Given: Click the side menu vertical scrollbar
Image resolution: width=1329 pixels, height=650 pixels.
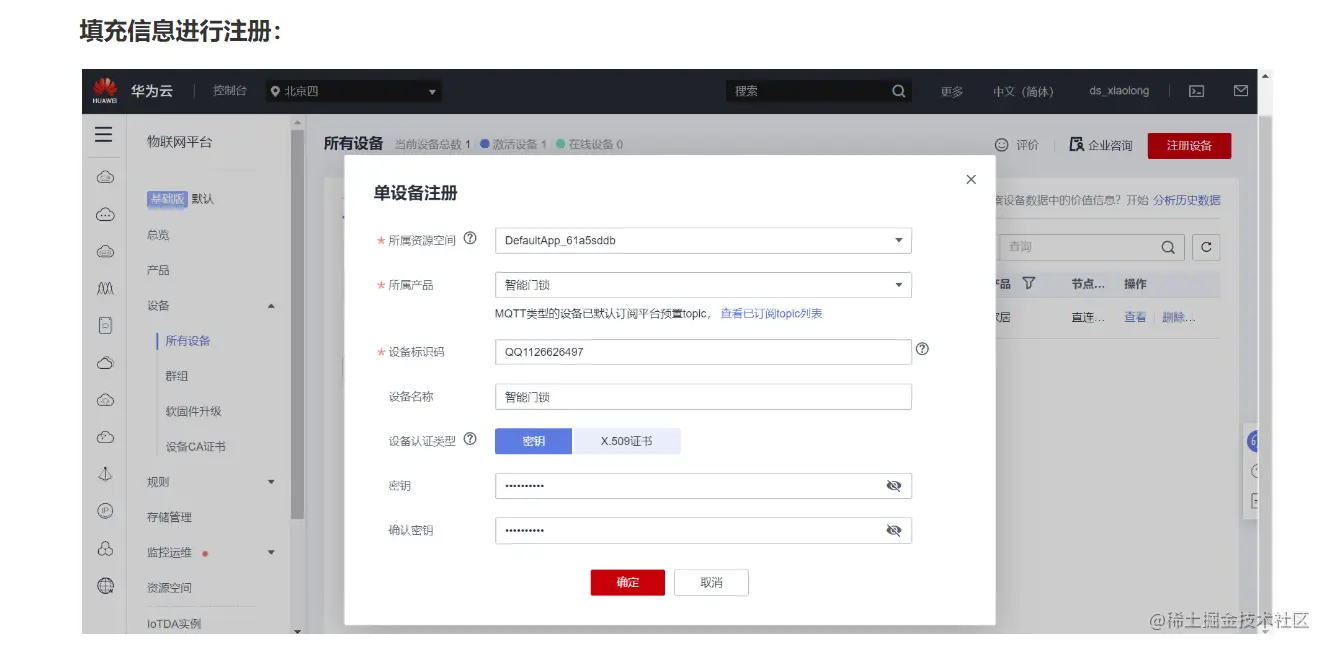Looking at the screenshot, I should point(297,324).
